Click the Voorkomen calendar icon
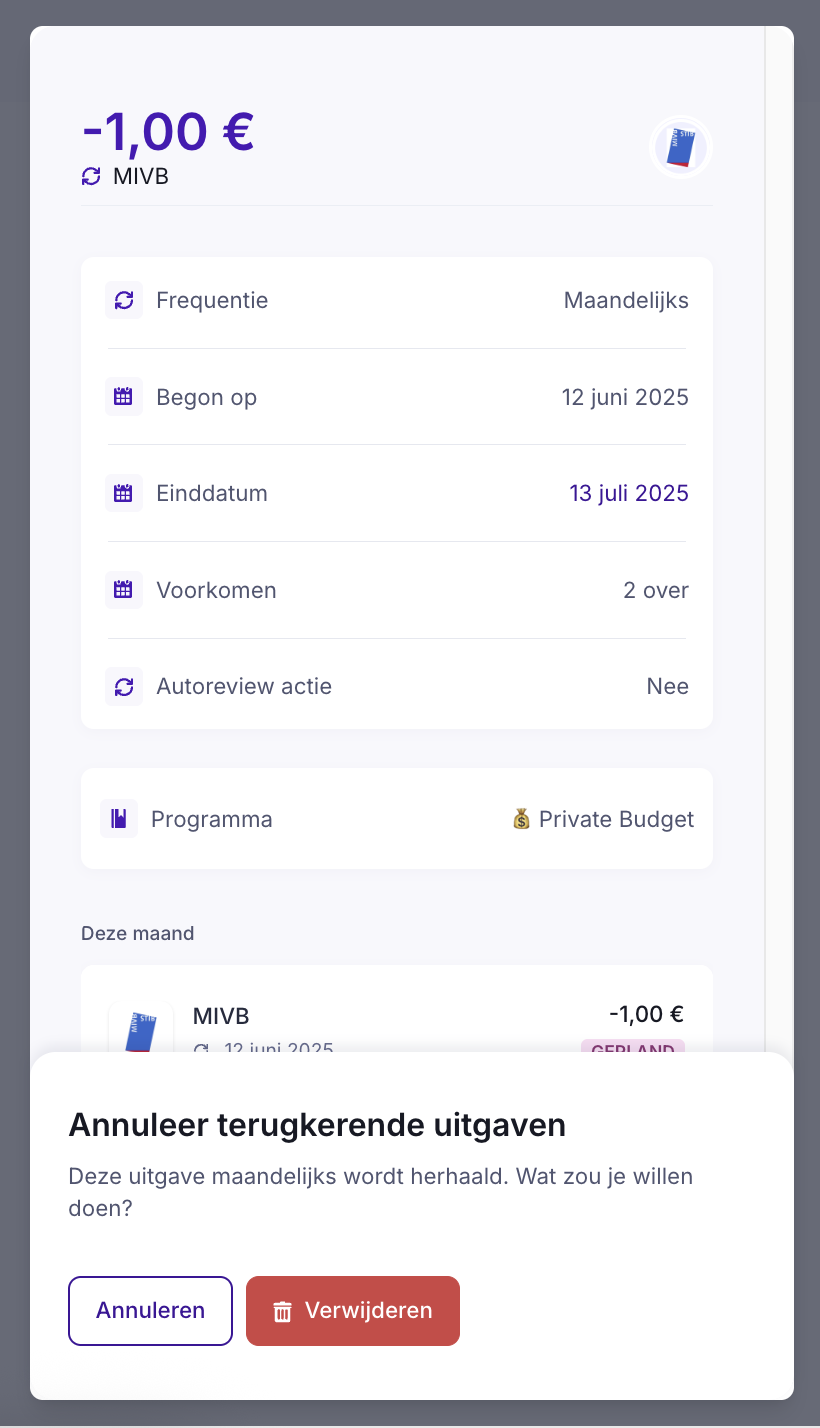 click(124, 590)
